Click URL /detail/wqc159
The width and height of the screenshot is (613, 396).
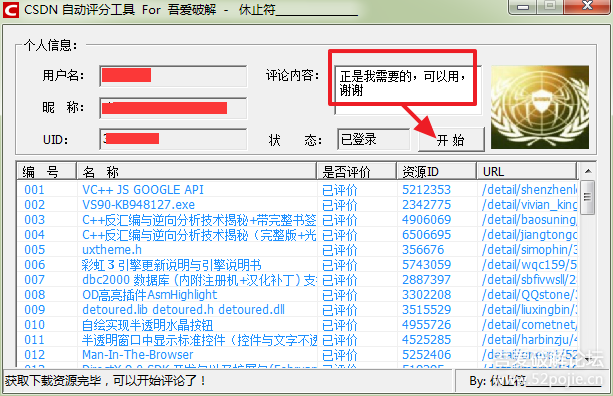pyautogui.click(x=529, y=265)
